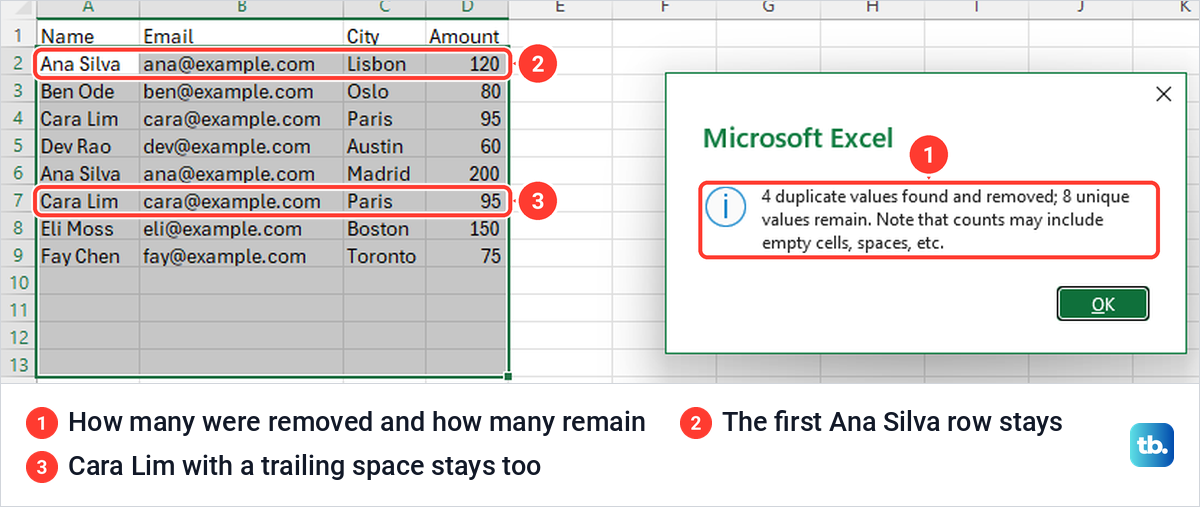
Task: Close the Microsoft Excel dialog with the X
Action: [x=1163, y=94]
